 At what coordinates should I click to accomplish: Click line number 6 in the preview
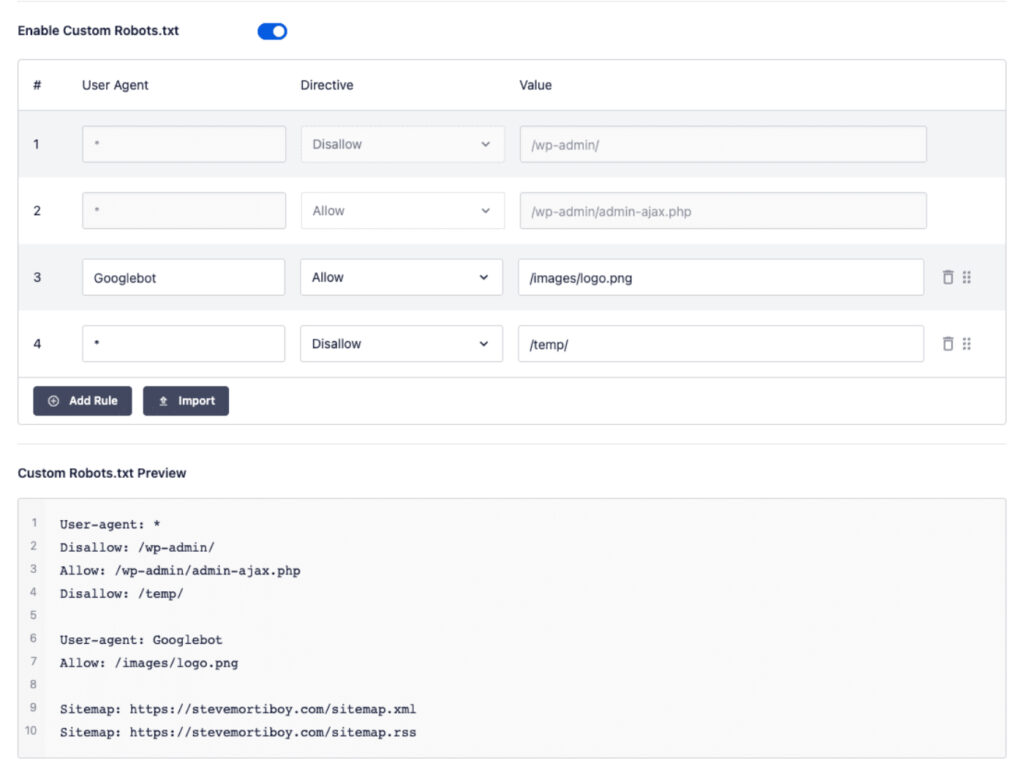pyautogui.click(x=33, y=639)
